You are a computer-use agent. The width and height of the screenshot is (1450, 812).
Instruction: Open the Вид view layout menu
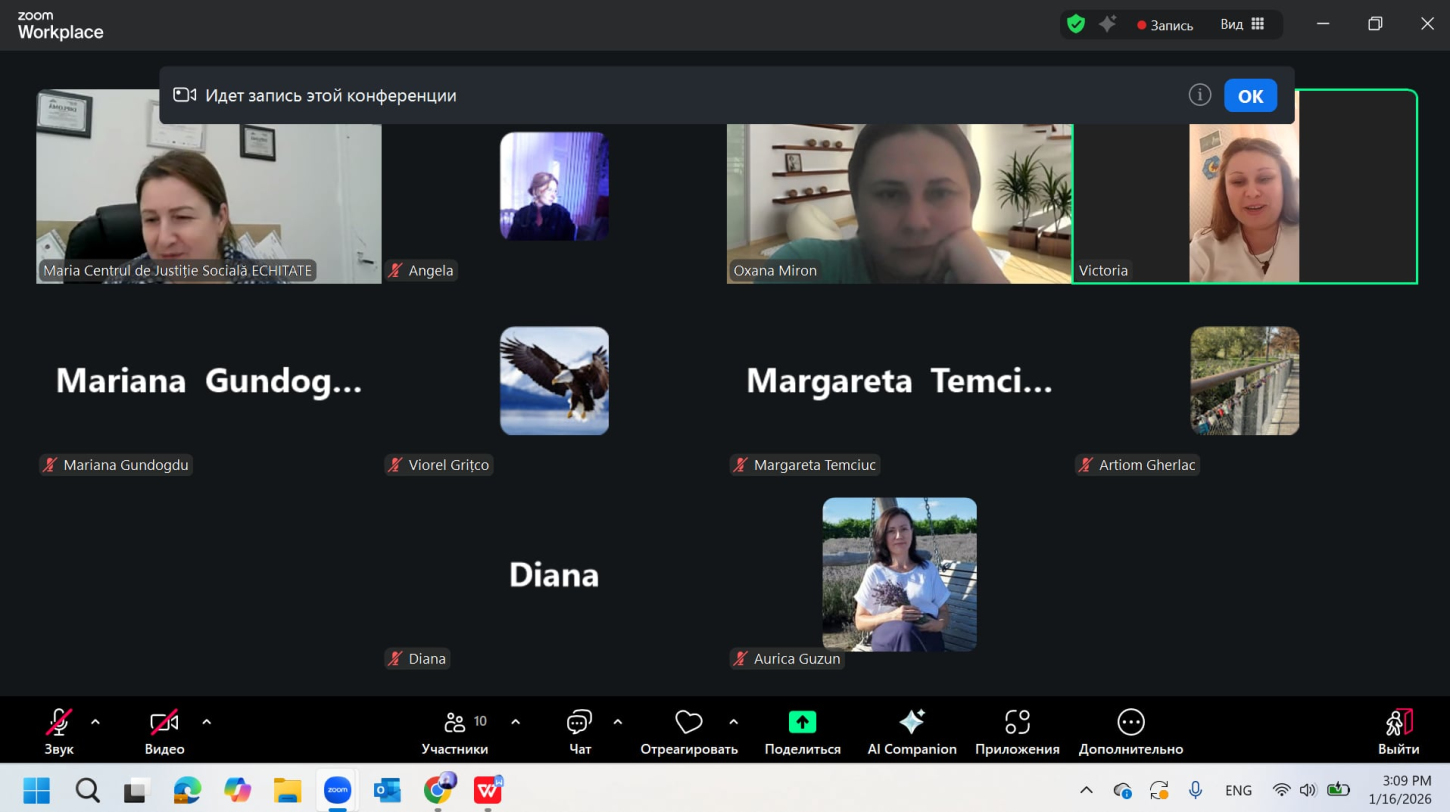click(1243, 24)
